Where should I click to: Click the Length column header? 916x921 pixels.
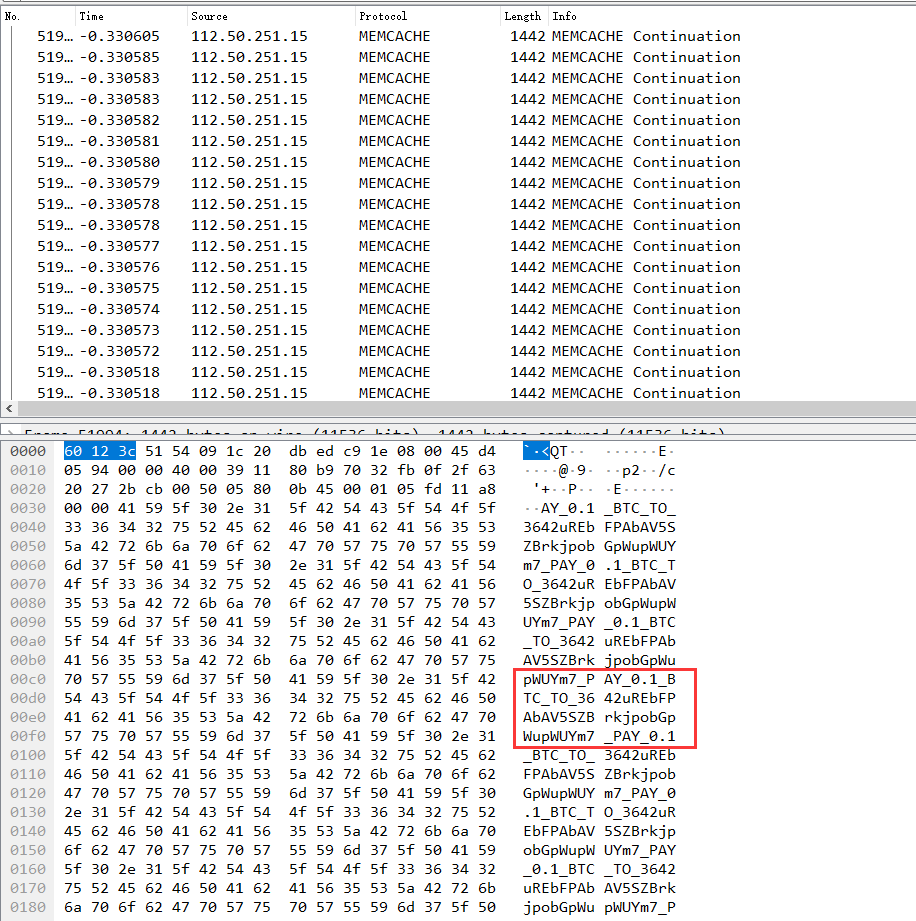click(522, 16)
